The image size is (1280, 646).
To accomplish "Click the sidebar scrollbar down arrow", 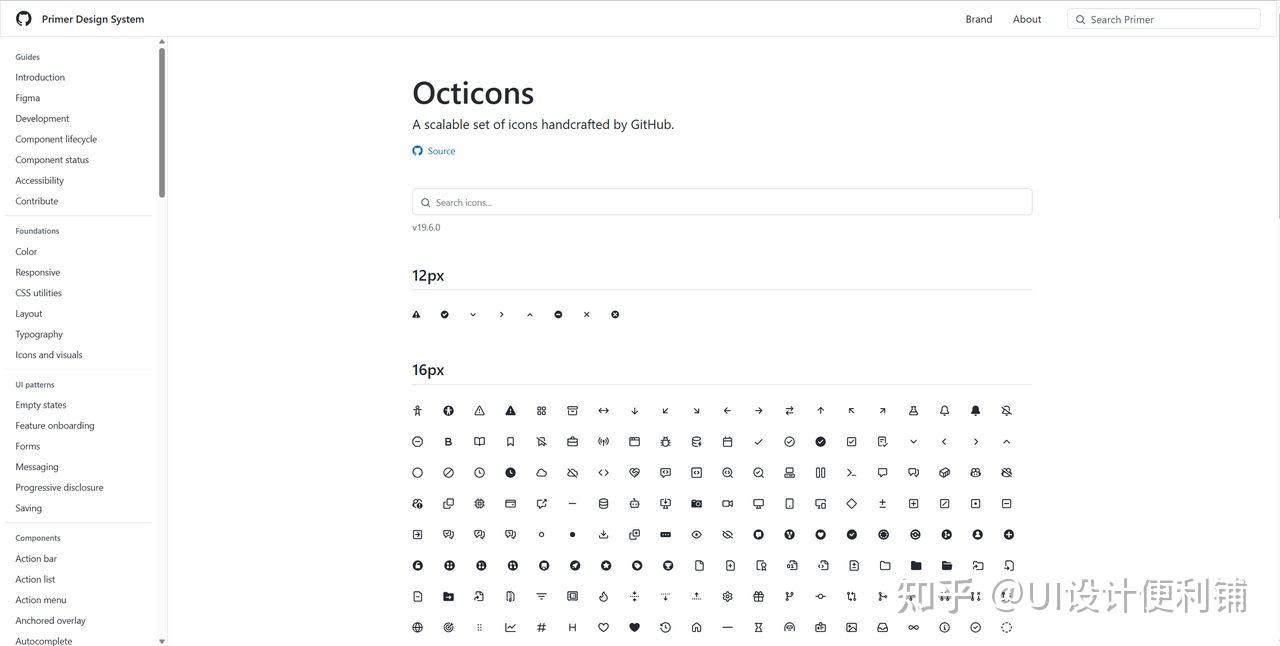I will click(162, 641).
